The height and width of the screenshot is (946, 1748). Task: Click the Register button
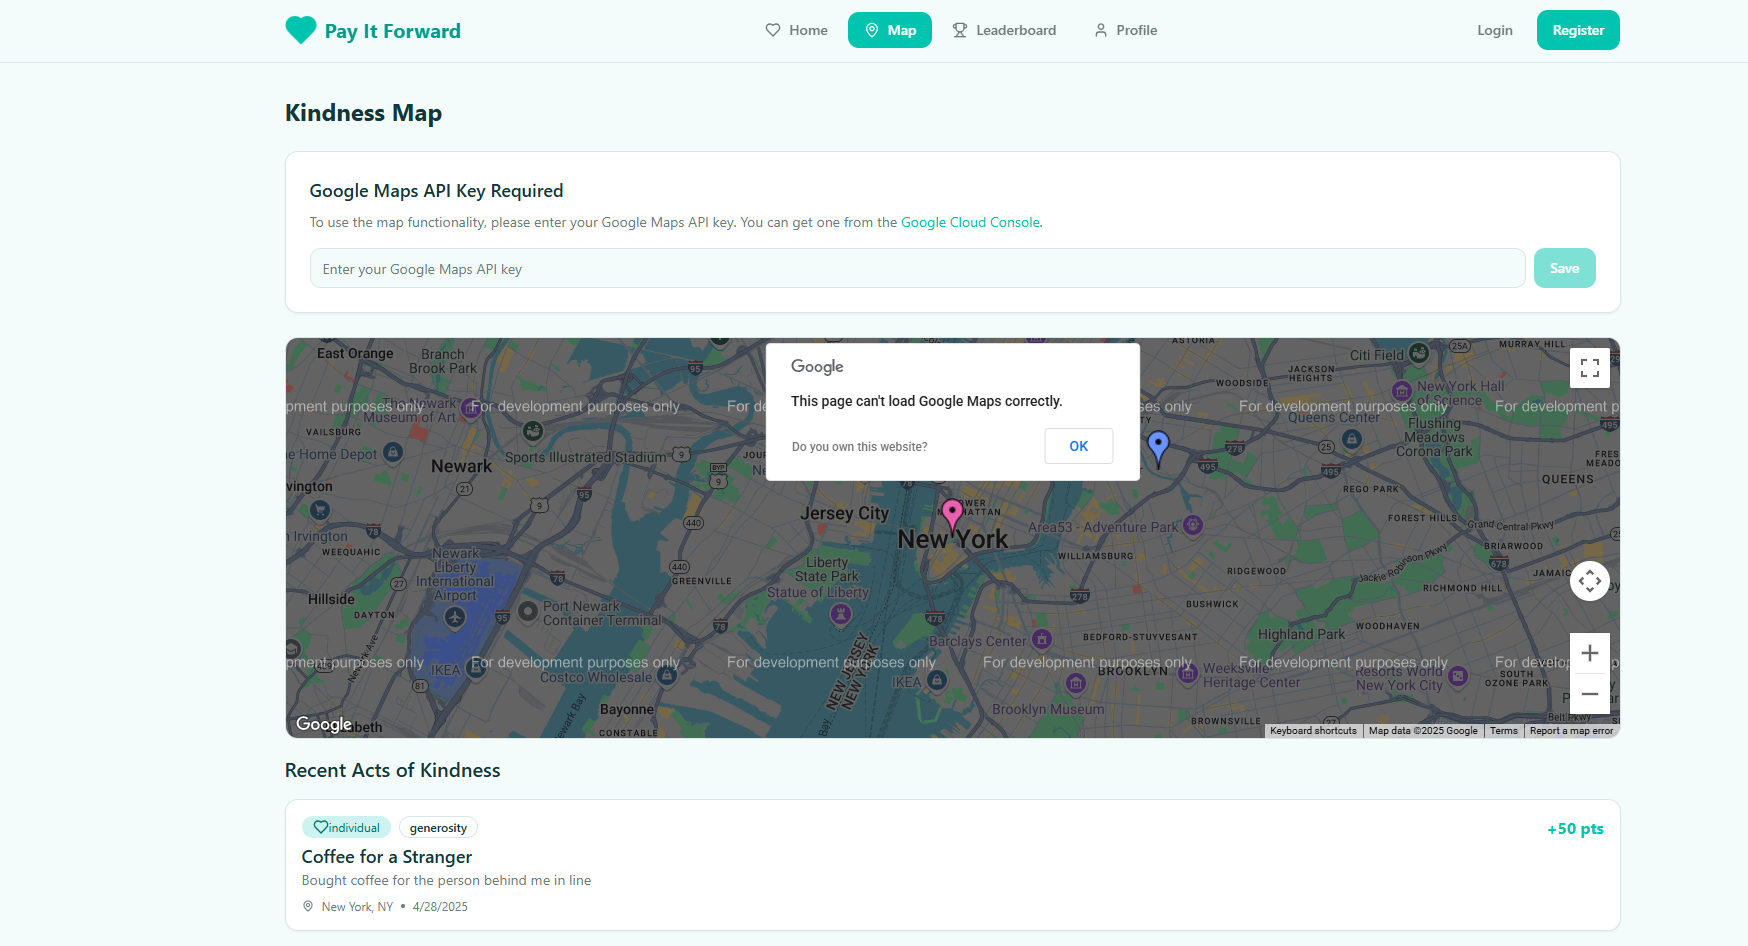(1578, 30)
